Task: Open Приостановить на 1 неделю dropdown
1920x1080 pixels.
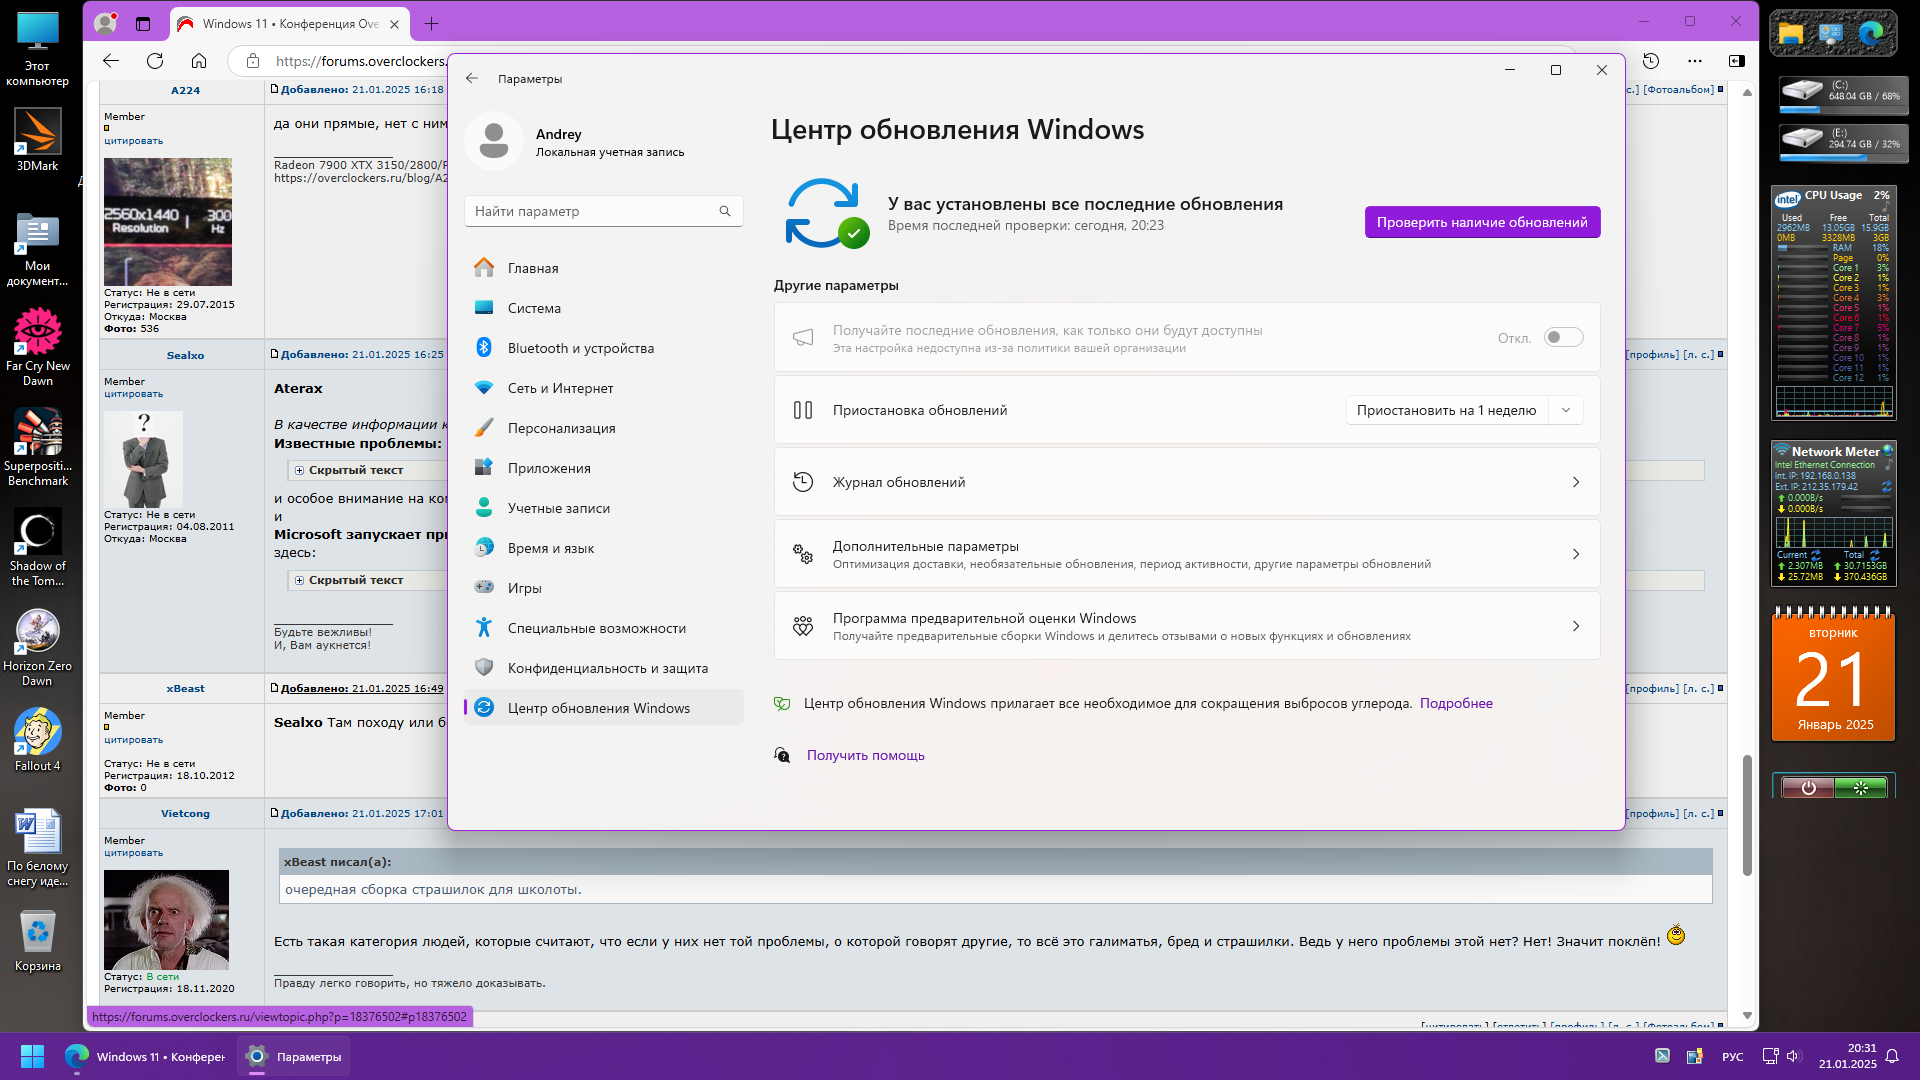Action: 1565,410
